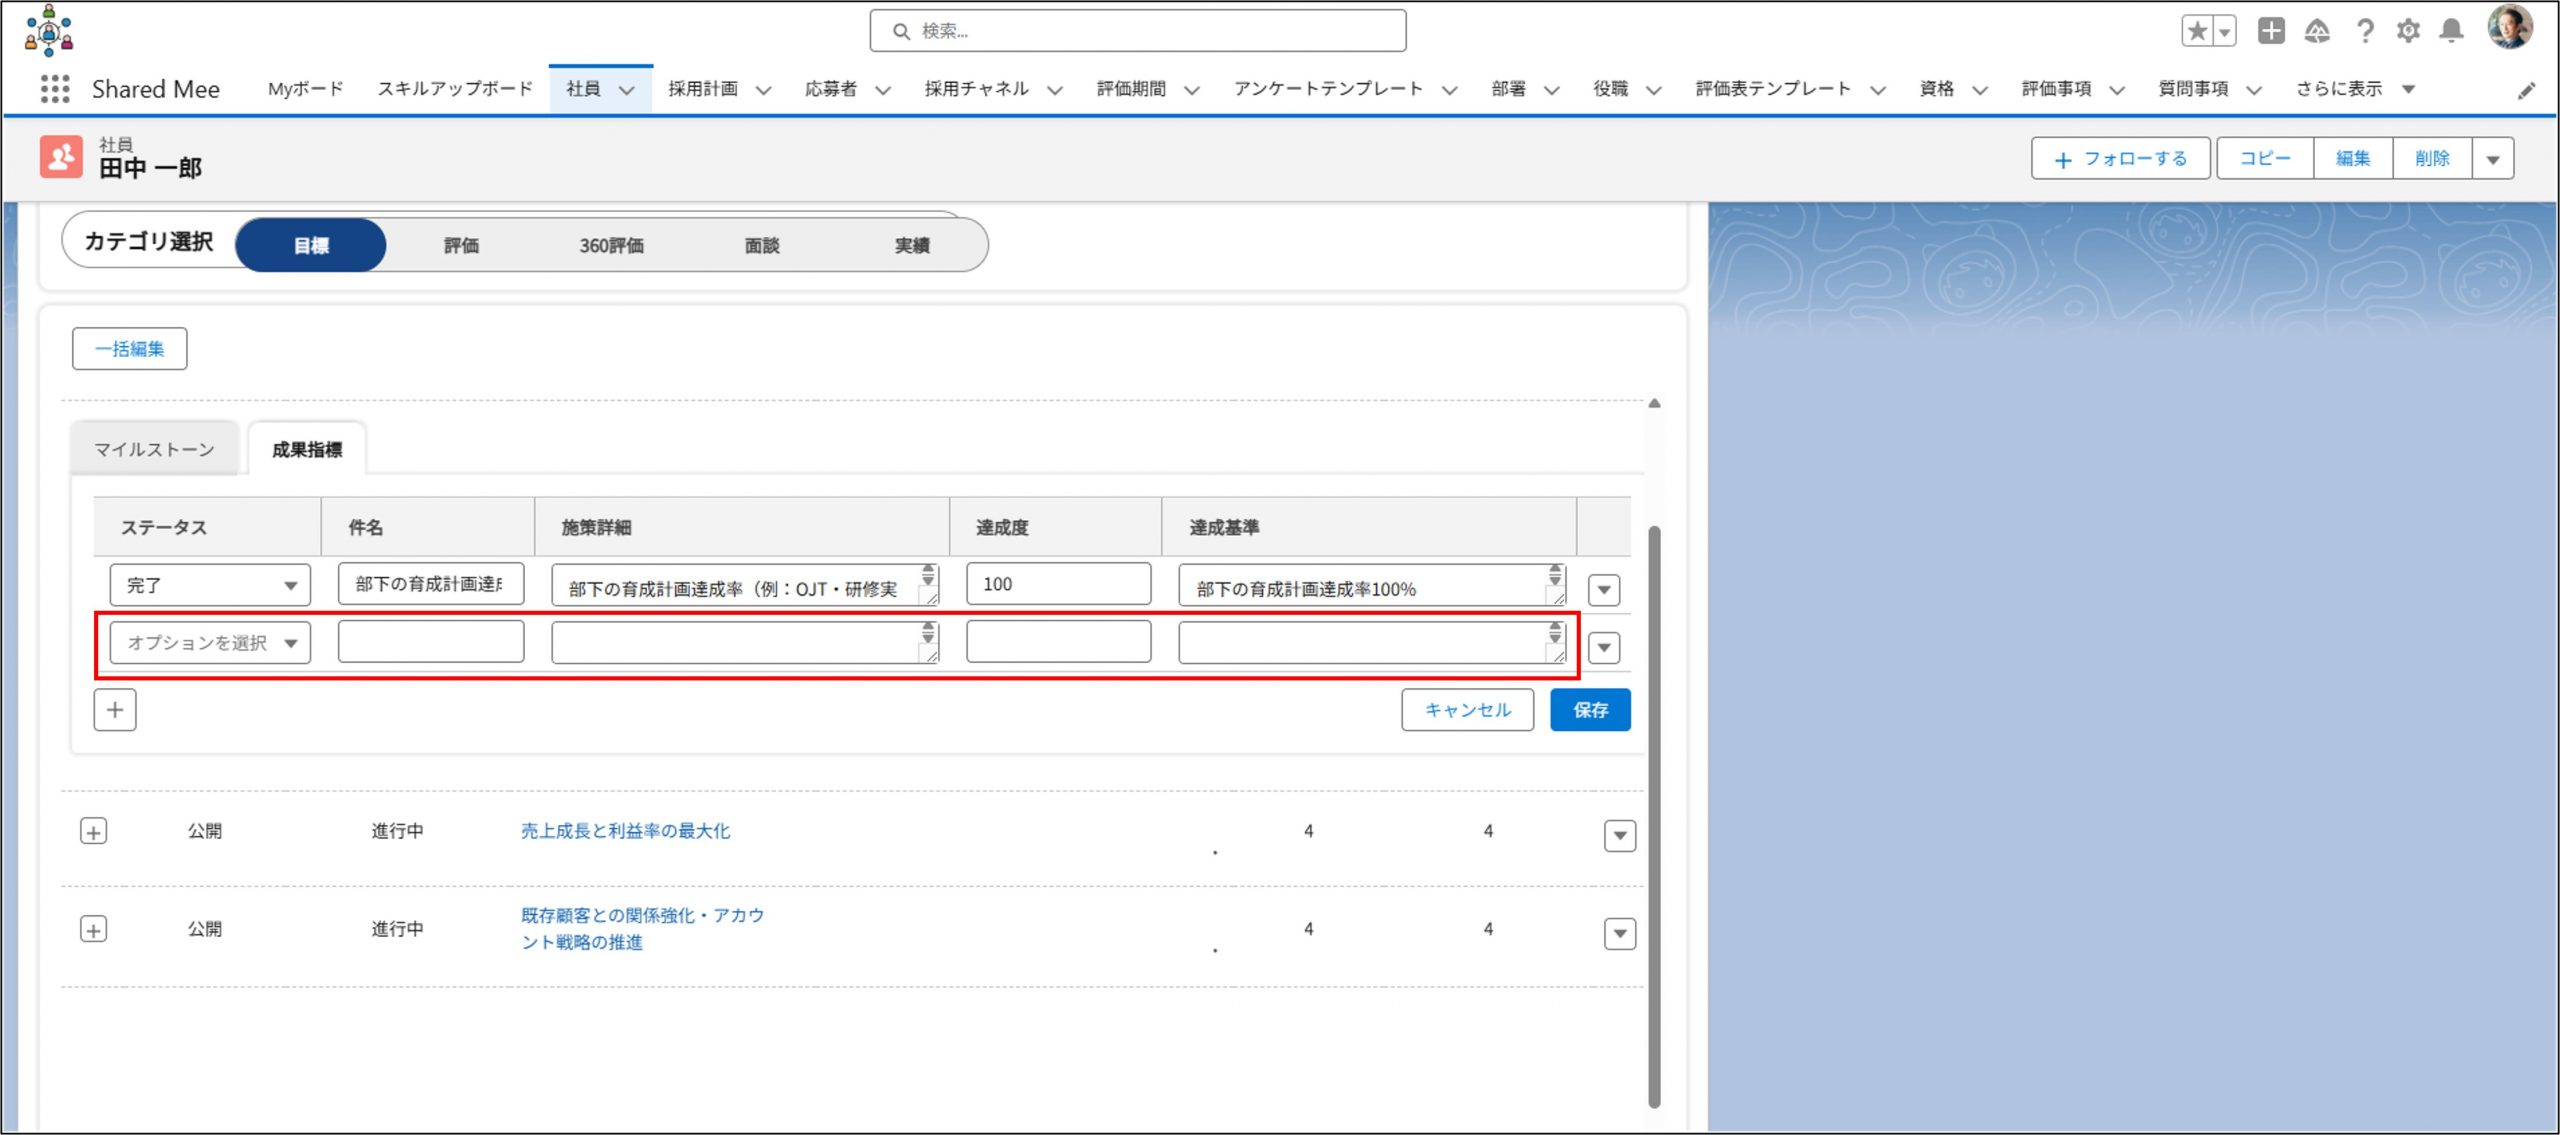This screenshot has width=2560, height=1135.
Task: Open the global actions plus icon
Action: point(2270,31)
